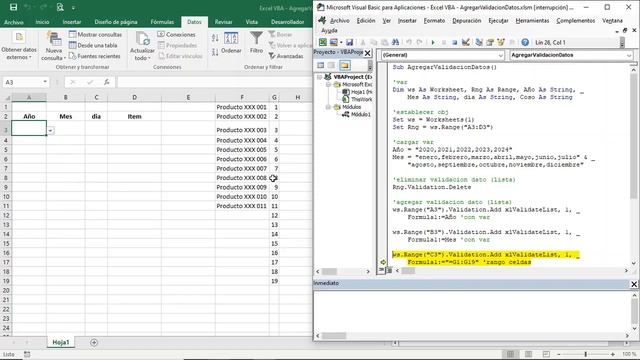
Task: Click Mostrar consultas button
Action: pos(96,34)
